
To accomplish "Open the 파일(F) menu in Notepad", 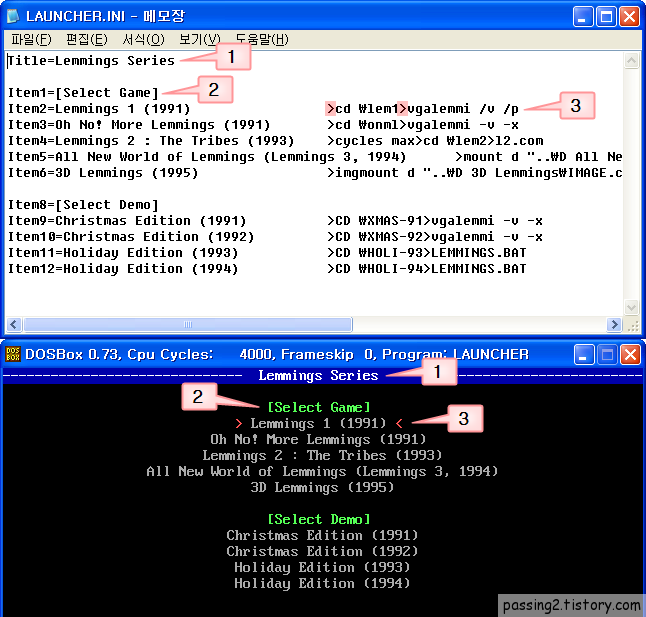I will (x=31, y=40).
